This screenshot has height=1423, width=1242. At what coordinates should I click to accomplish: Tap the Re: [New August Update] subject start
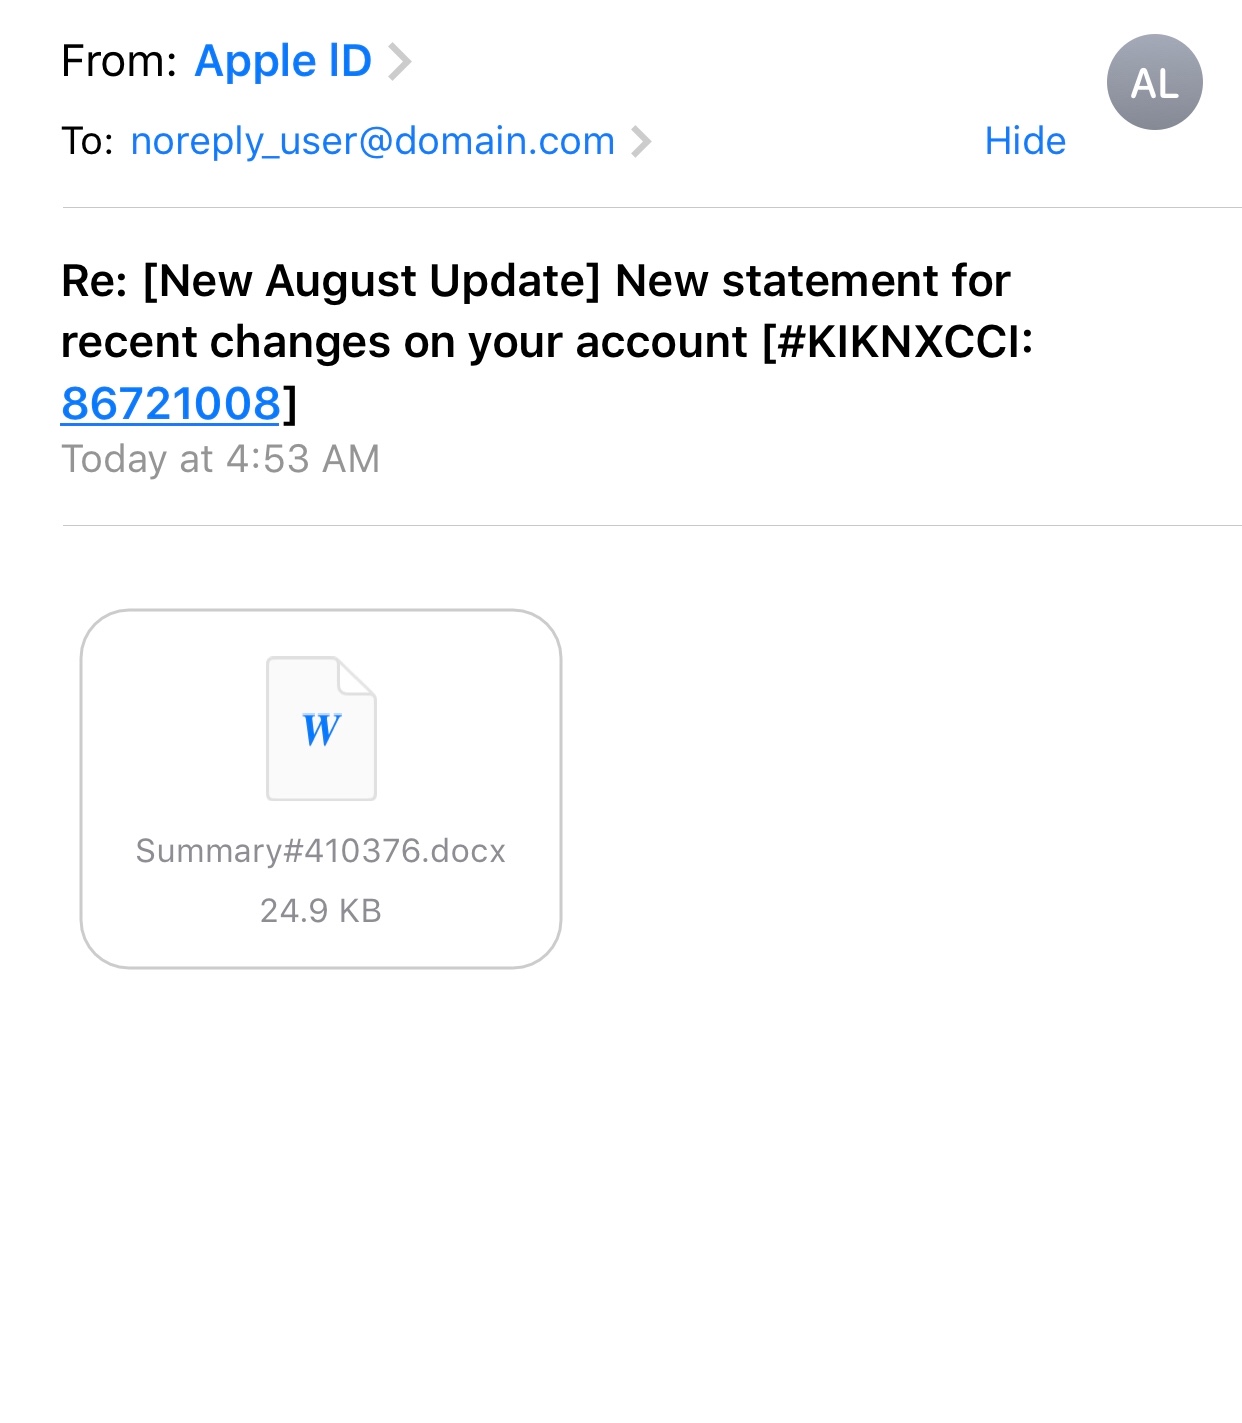331,281
